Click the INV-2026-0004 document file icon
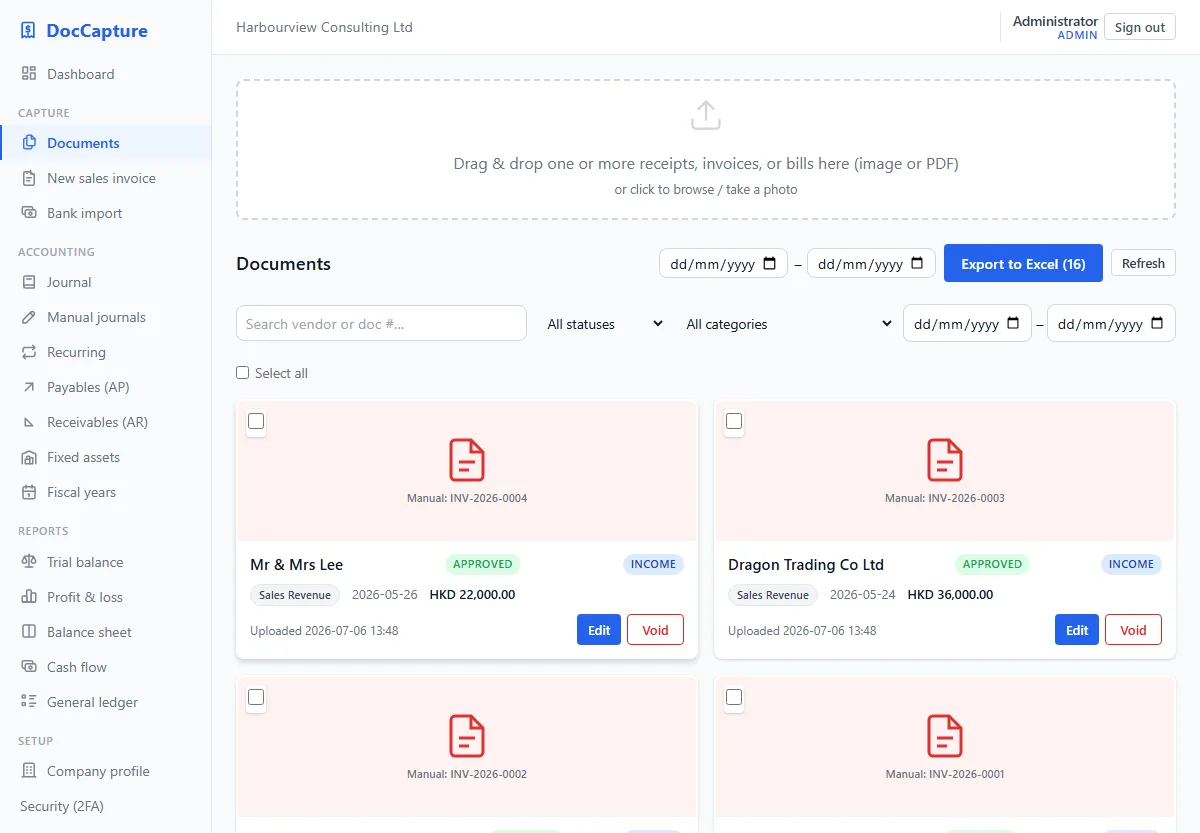Image resolution: width=1200 pixels, height=833 pixels. [467, 460]
